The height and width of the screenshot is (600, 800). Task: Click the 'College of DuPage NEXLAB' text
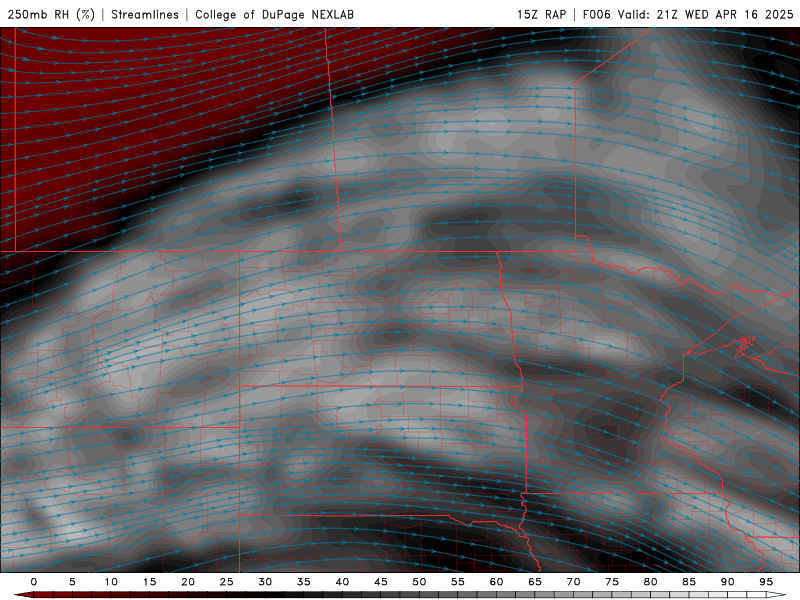click(274, 14)
